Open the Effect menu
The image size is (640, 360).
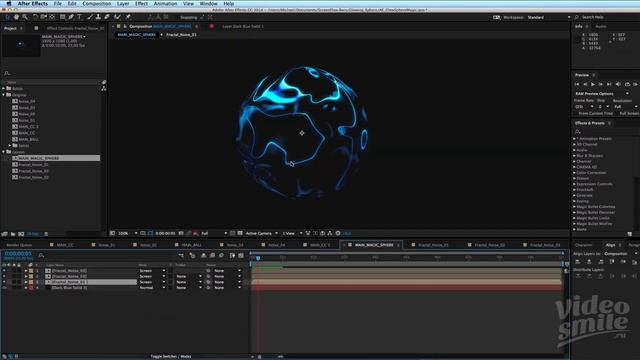pyautogui.click(x=141, y=4)
